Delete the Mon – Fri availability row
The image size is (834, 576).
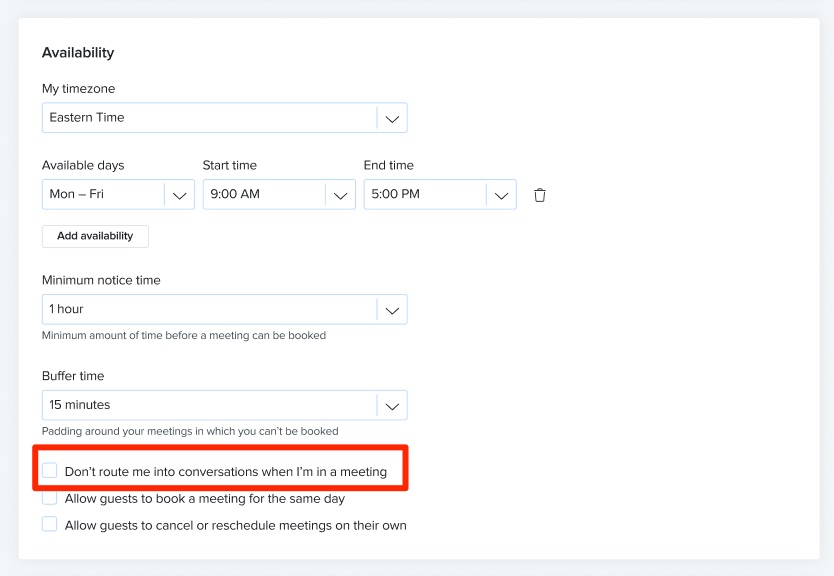tap(539, 195)
